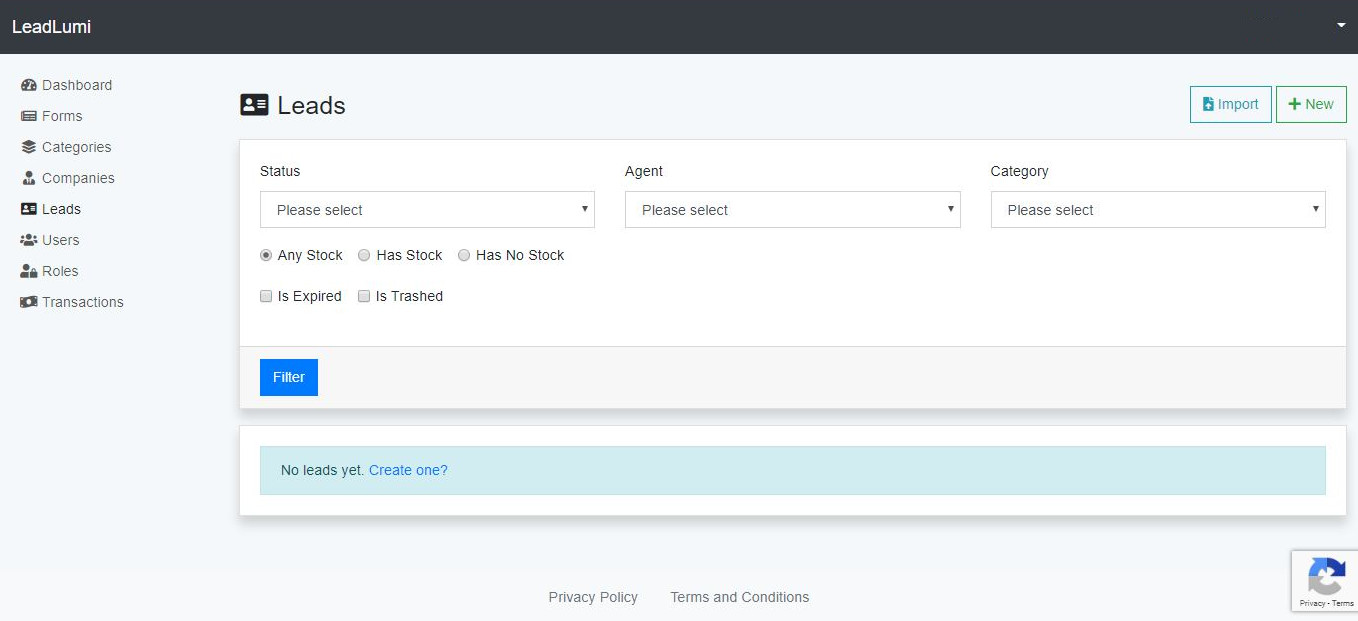The width and height of the screenshot is (1358, 621).
Task: Follow the Create one? link
Action: pos(408,470)
